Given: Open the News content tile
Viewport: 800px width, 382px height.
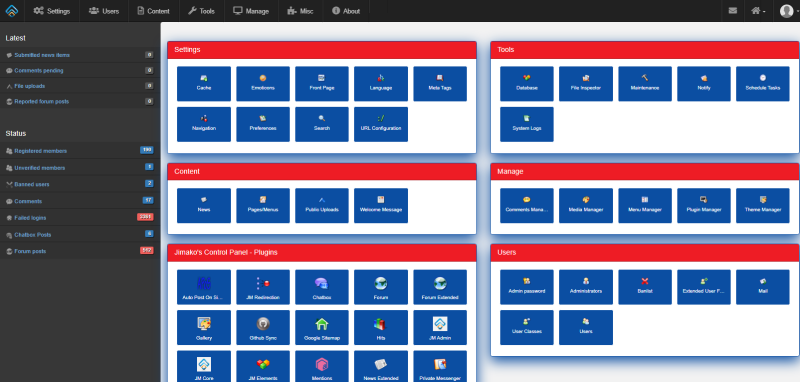Looking at the screenshot, I should coord(204,206).
